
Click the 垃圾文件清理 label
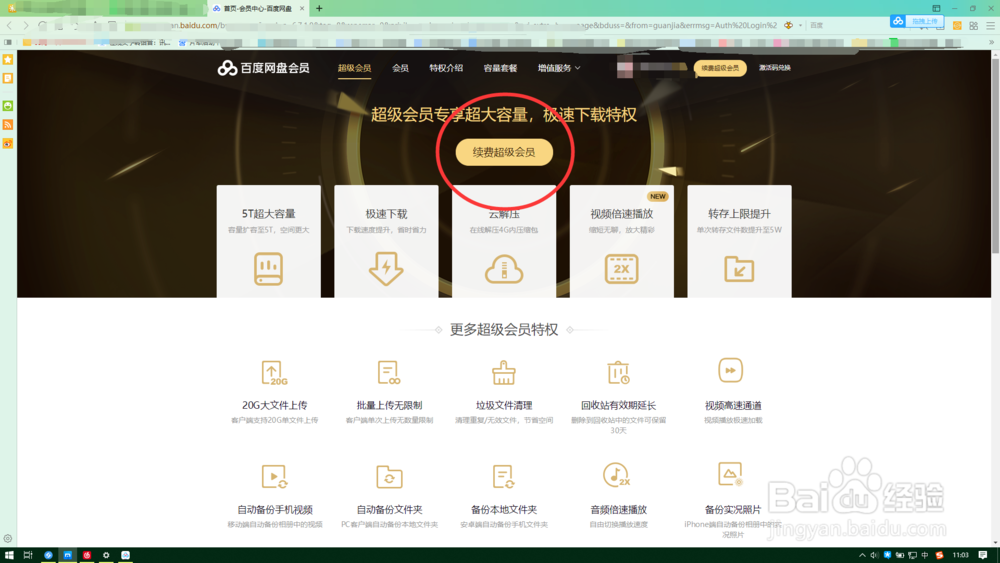[x=504, y=405]
